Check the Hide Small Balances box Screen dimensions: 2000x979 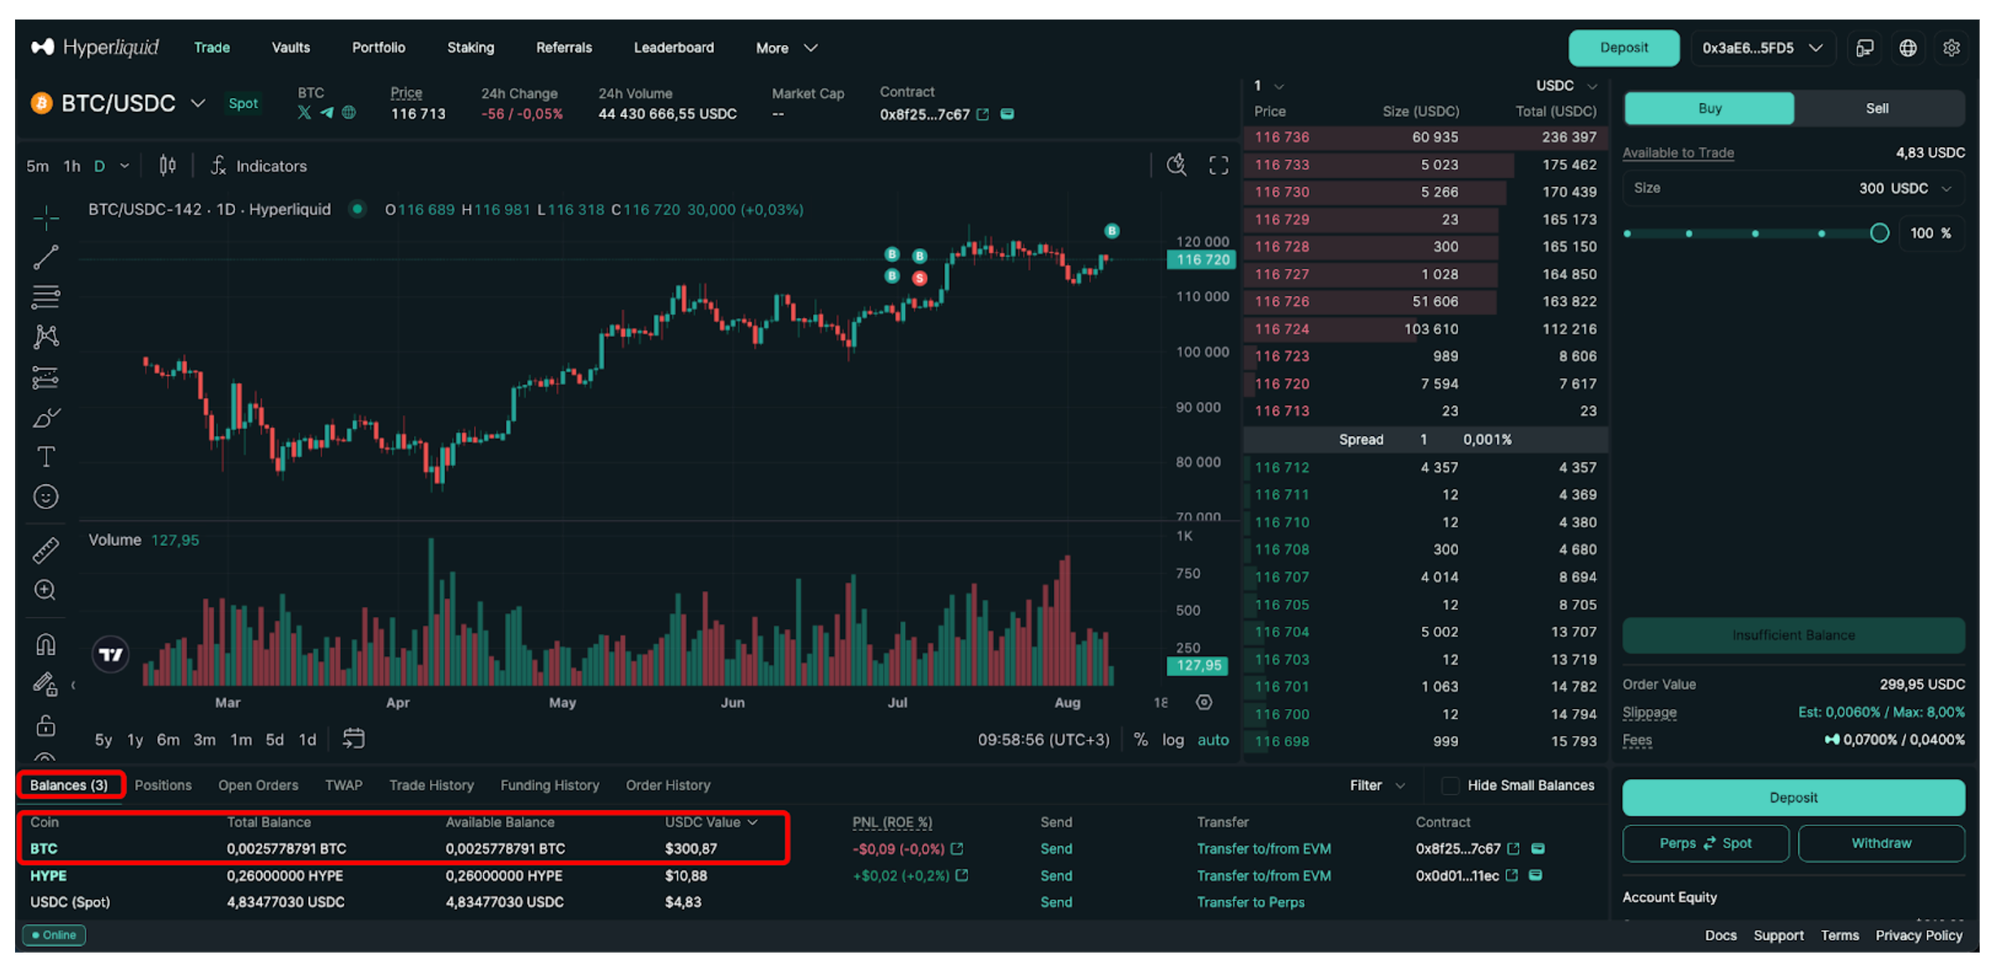pos(1450,786)
